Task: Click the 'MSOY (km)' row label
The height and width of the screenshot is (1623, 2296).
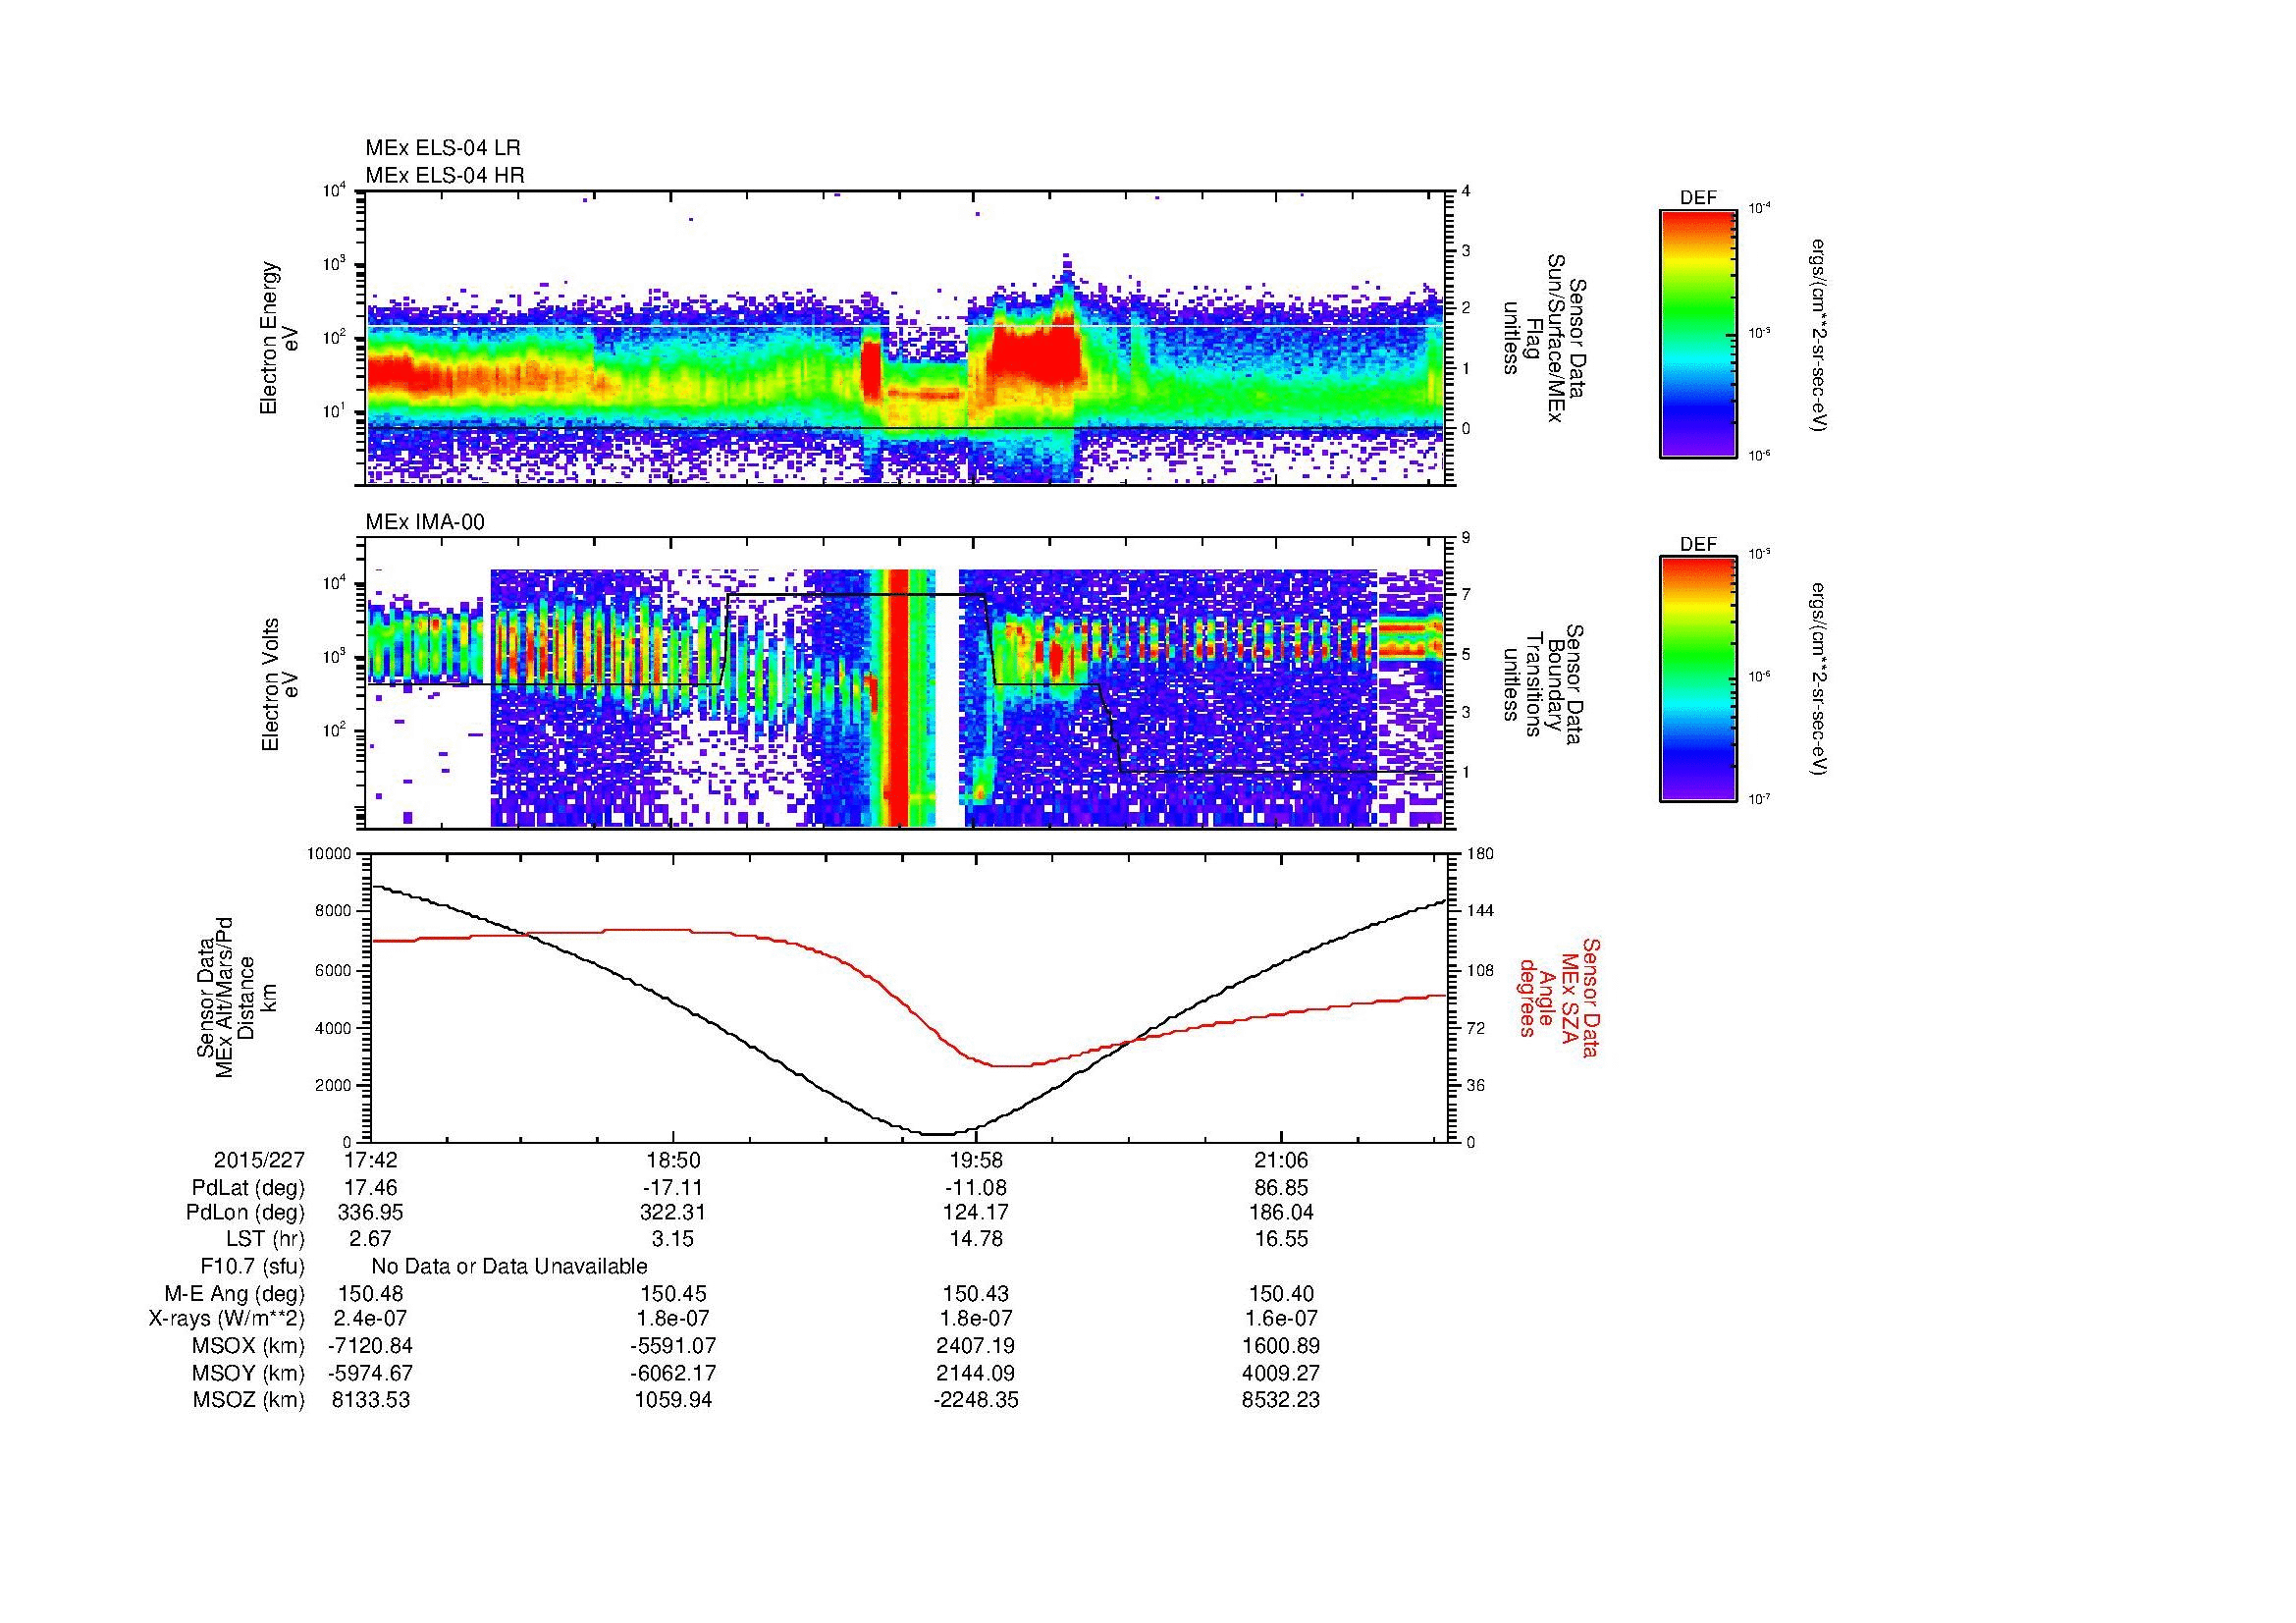Action: pyautogui.click(x=249, y=1373)
